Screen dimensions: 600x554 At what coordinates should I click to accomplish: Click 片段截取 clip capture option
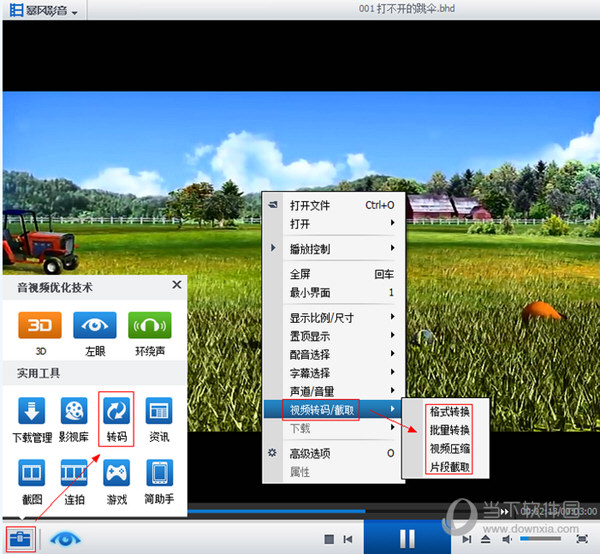click(x=449, y=467)
